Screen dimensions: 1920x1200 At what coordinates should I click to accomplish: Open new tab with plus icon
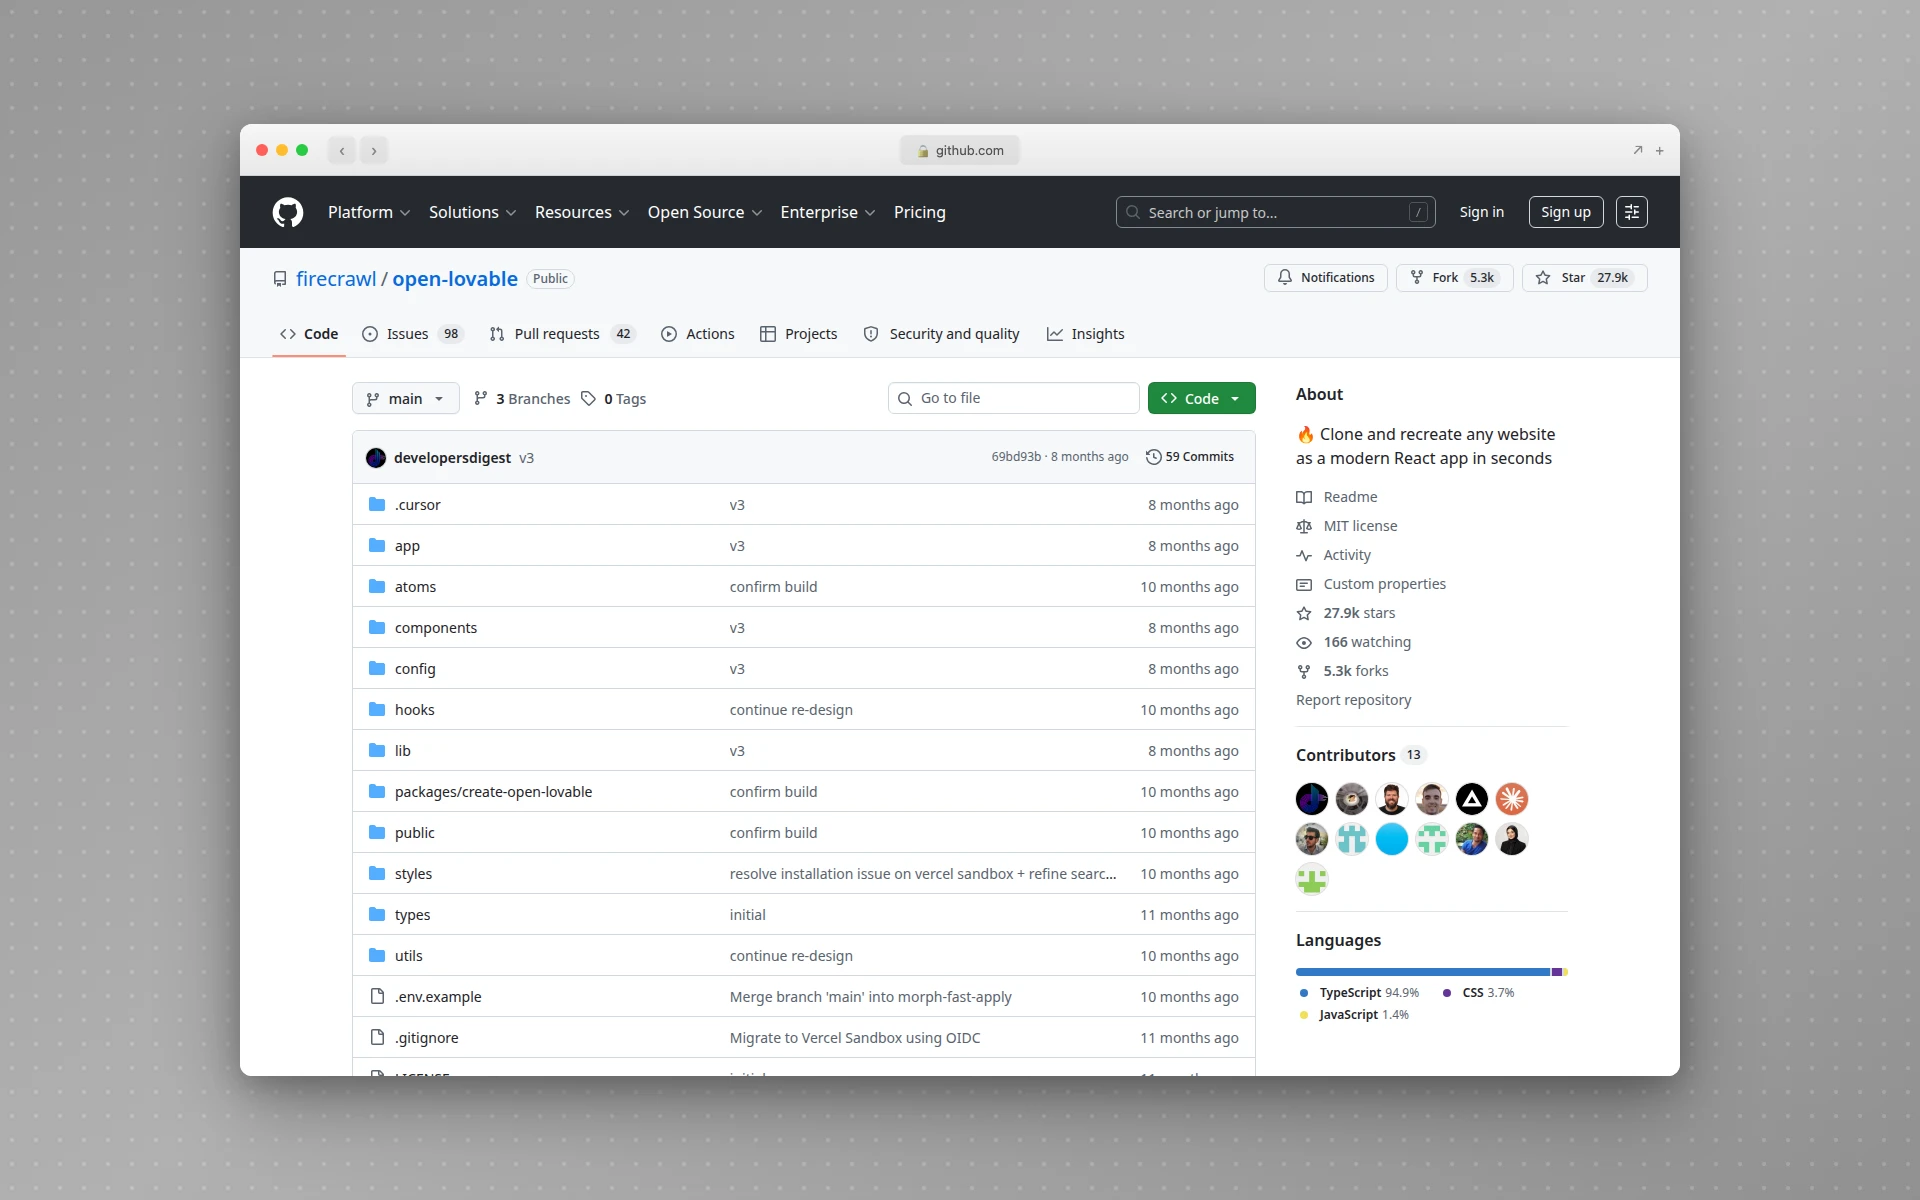pyautogui.click(x=1659, y=150)
